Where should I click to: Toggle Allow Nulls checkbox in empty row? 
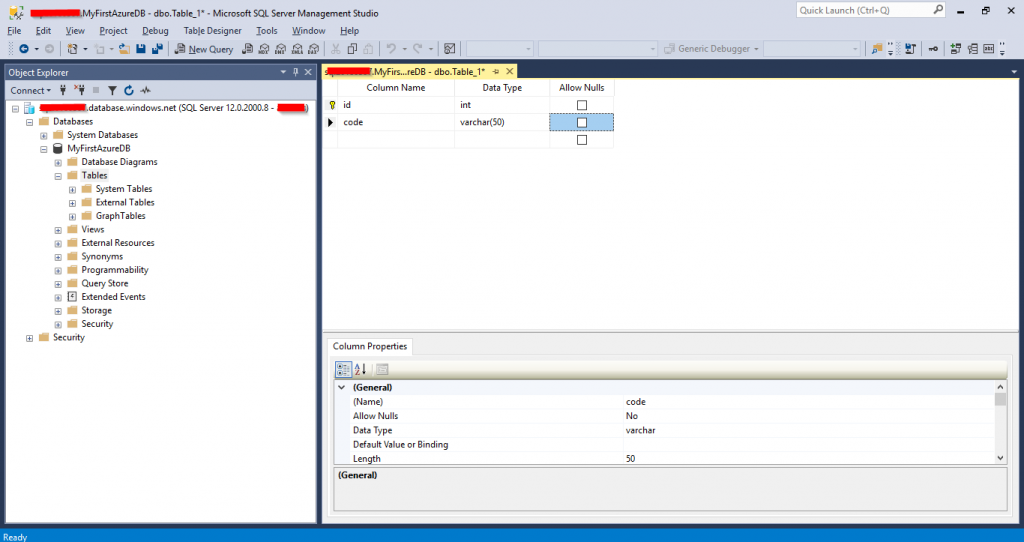pyautogui.click(x=582, y=140)
